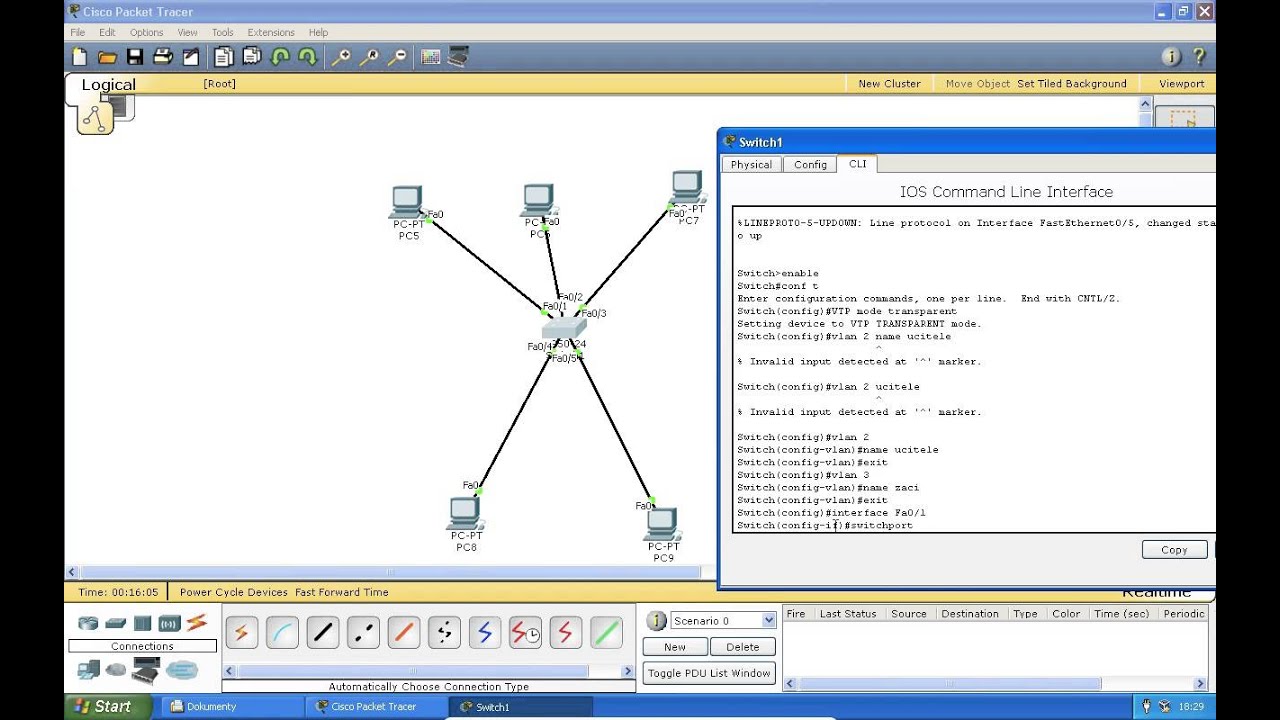Click the Viewport button
The width and height of the screenshot is (1280, 720).
tap(1182, 84)
